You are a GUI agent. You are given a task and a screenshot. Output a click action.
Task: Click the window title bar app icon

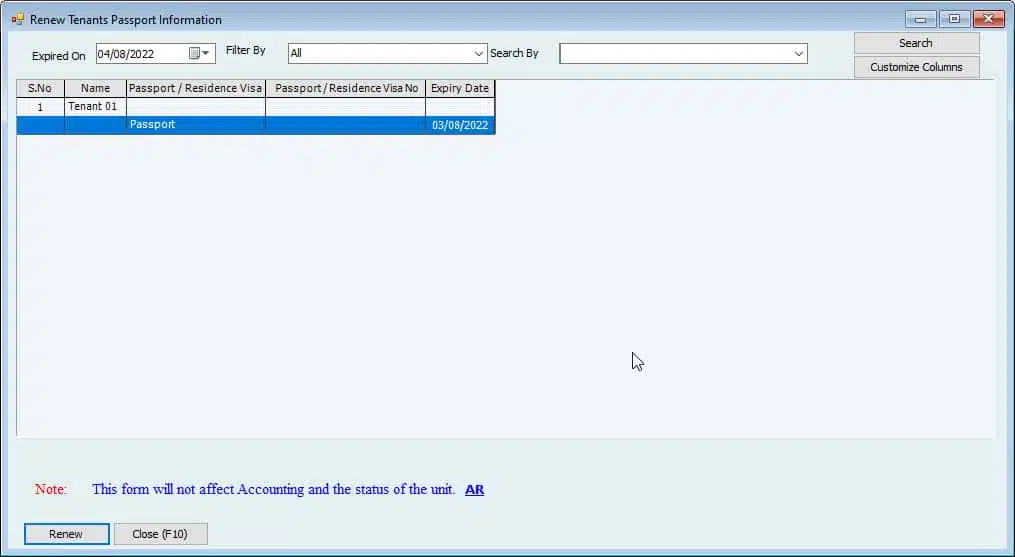(17, 19)
